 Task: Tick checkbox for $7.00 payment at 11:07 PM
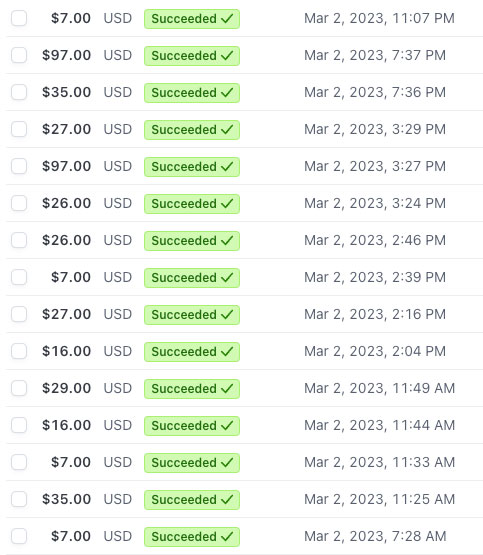point(19,18)
